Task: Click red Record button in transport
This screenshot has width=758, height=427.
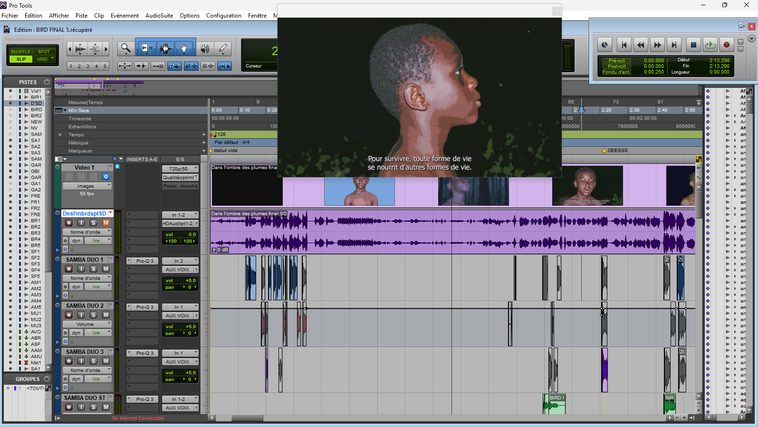Action: 726,45
